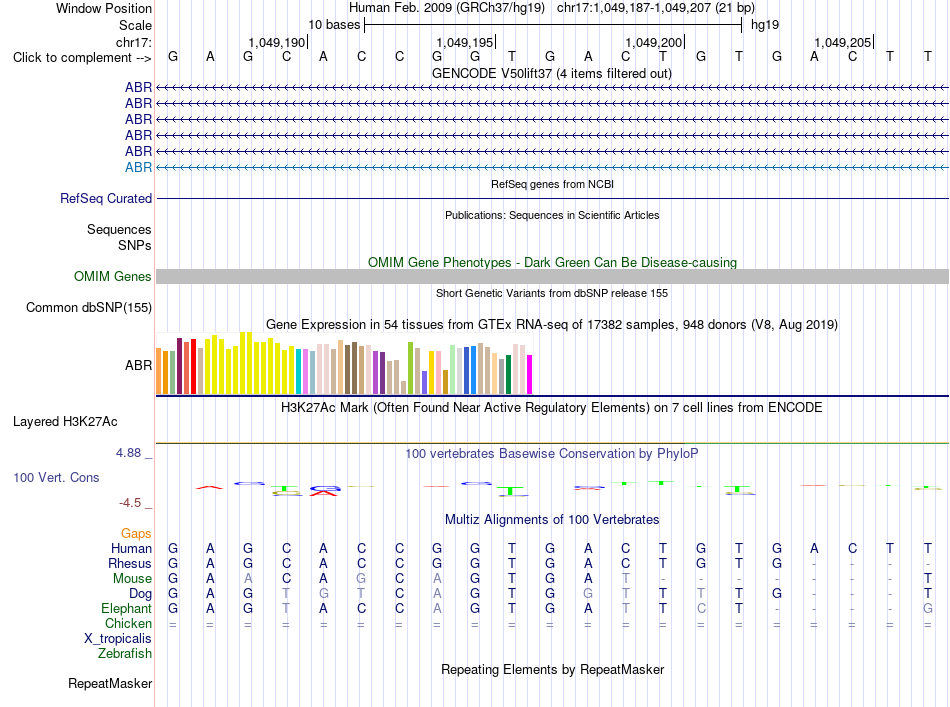Select the Rhesus species label

130,563
